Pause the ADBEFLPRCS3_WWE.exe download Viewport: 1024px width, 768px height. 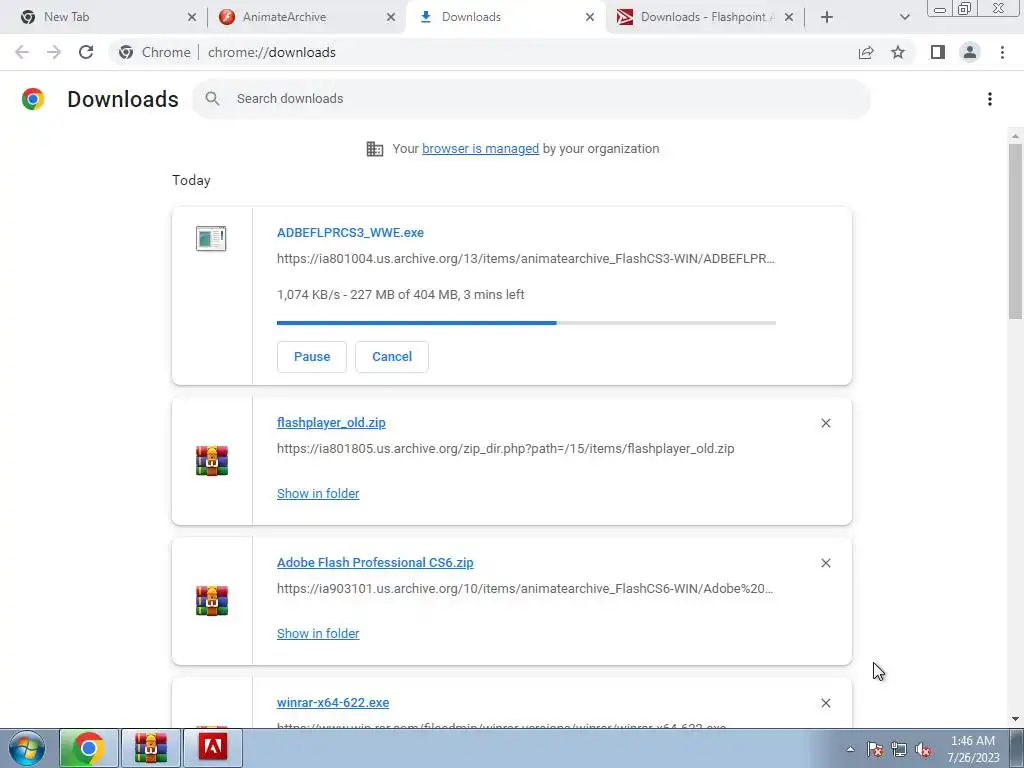[312, 357]
